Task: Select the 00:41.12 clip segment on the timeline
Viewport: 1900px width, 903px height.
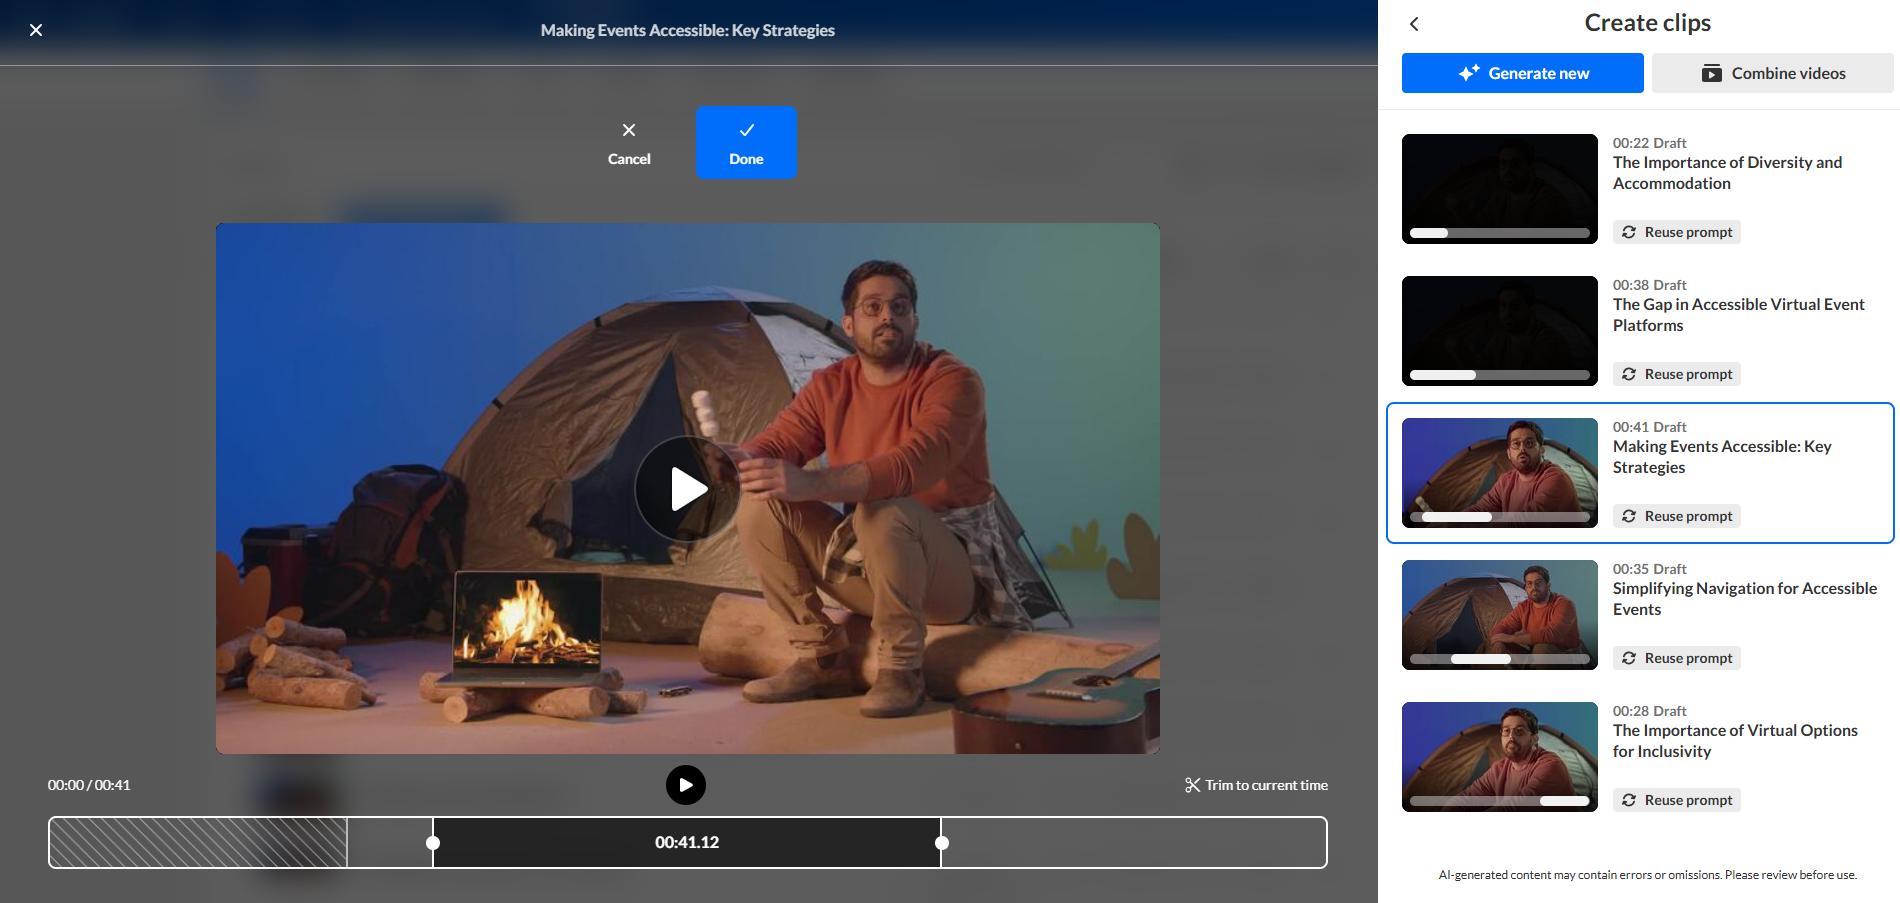Action: tap(687, 843)
